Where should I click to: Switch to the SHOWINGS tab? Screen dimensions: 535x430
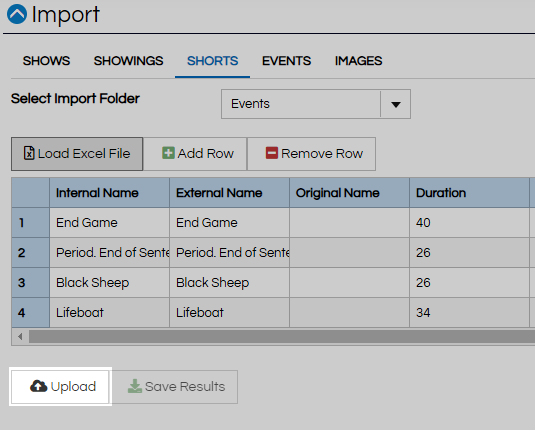point(129,61)
